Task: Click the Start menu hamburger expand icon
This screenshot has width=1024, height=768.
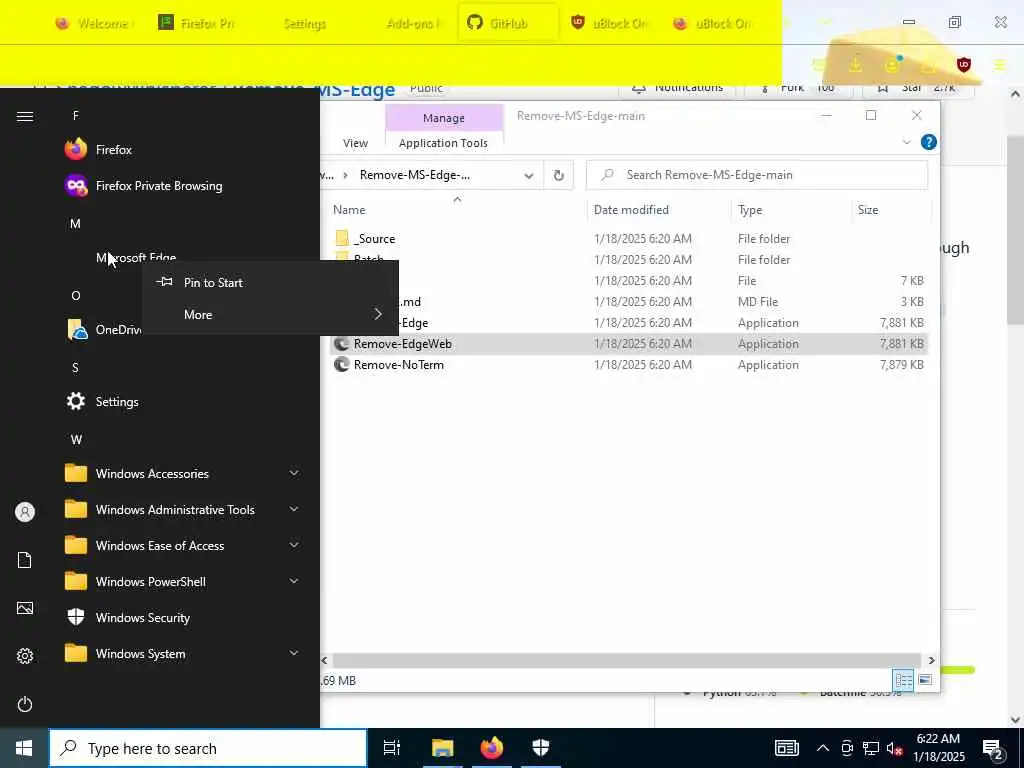Action: pos(25,116)
